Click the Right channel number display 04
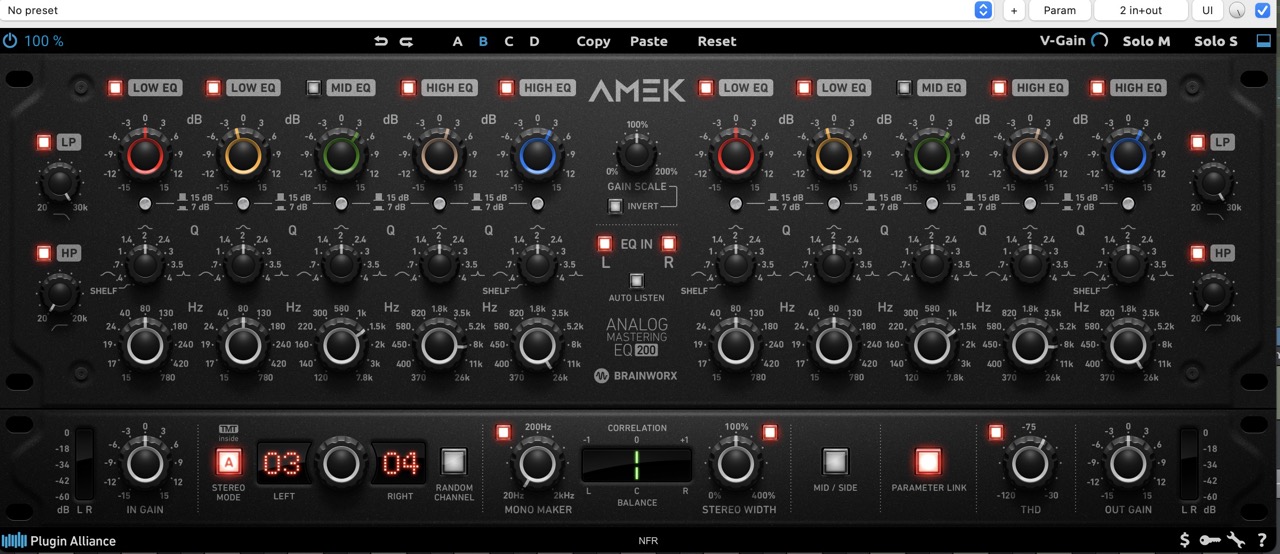 pos(400,463)
